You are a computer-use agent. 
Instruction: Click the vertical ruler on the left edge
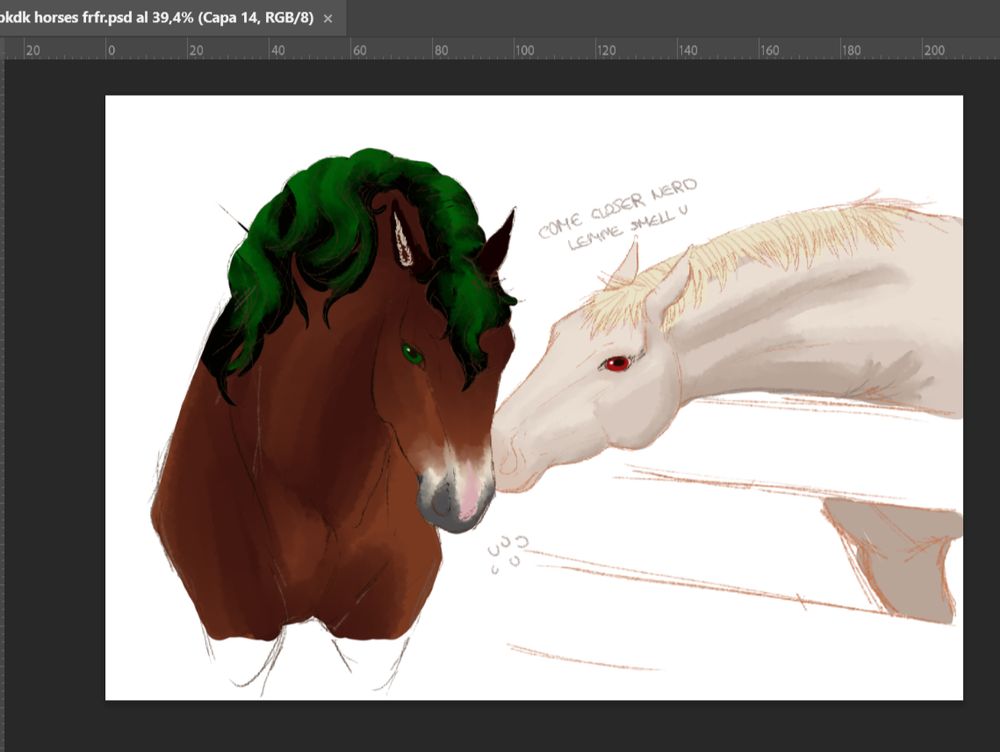(x=3, y=400)
